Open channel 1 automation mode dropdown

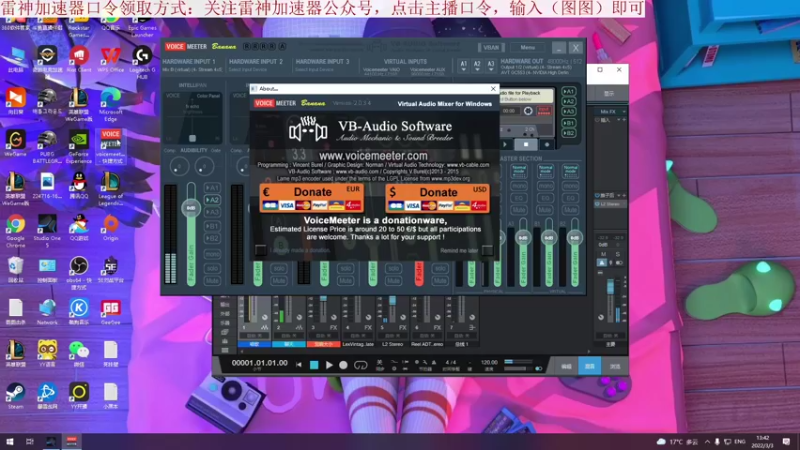[x=255, y=335]
